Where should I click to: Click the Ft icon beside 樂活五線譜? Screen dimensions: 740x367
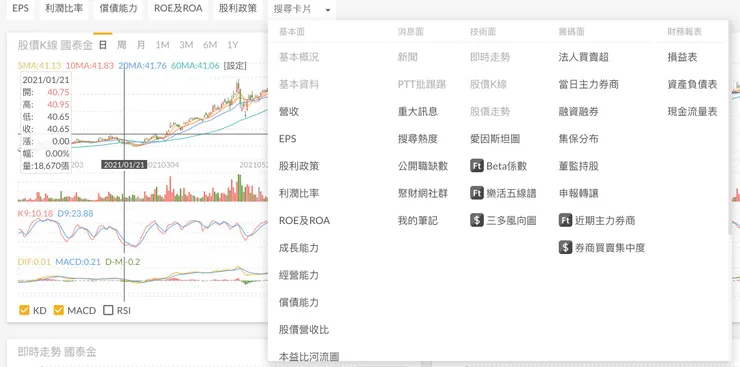[x=477, y=193]
